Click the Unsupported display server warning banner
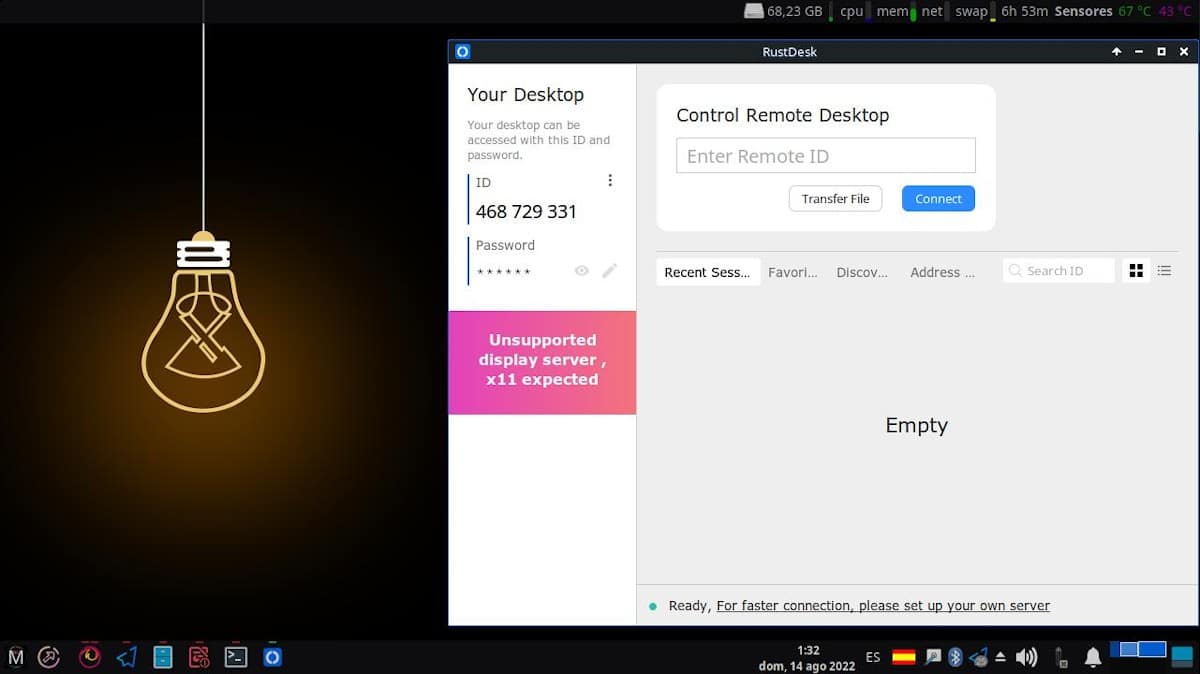Viewport: 1200px width, 674px height. click(x=542, y=362)
